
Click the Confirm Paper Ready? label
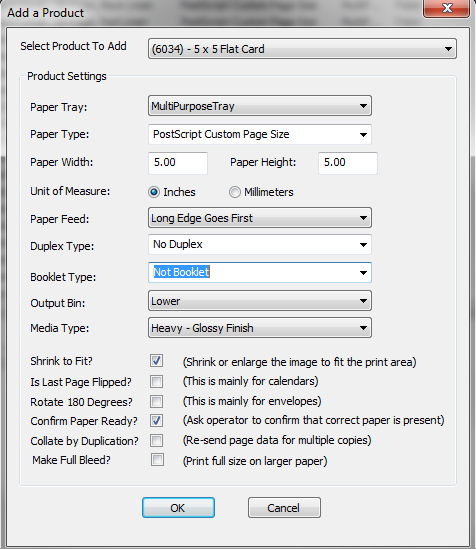[x=84, y=421]
